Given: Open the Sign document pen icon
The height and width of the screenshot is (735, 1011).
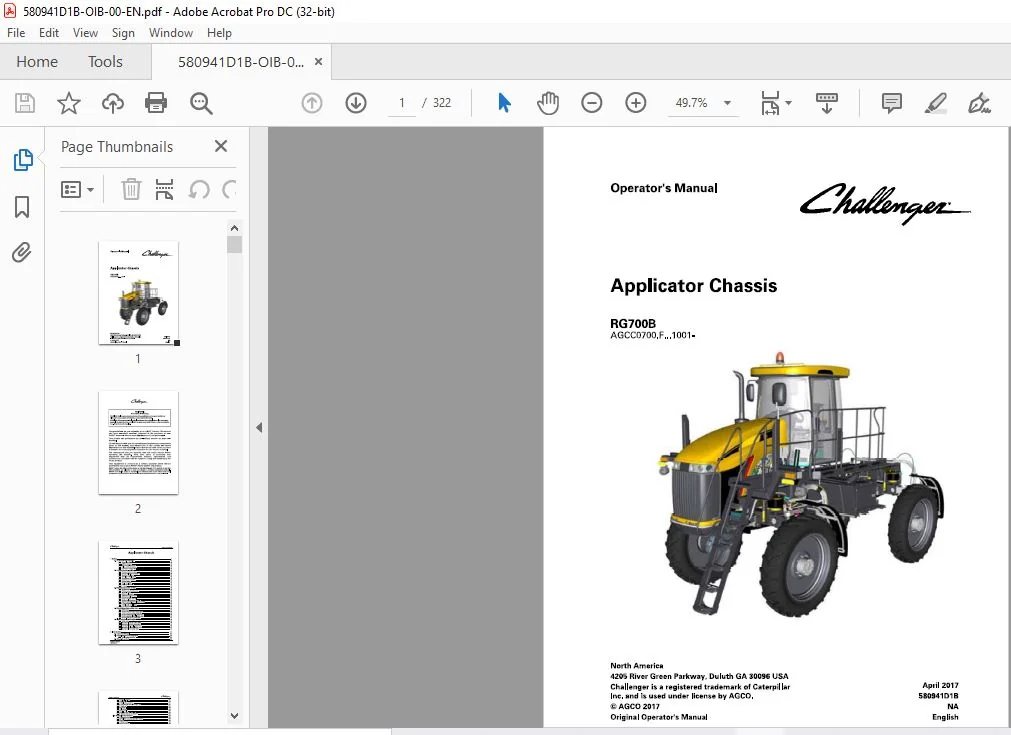Looking at the screenshot, I should (x=979, y=103).
